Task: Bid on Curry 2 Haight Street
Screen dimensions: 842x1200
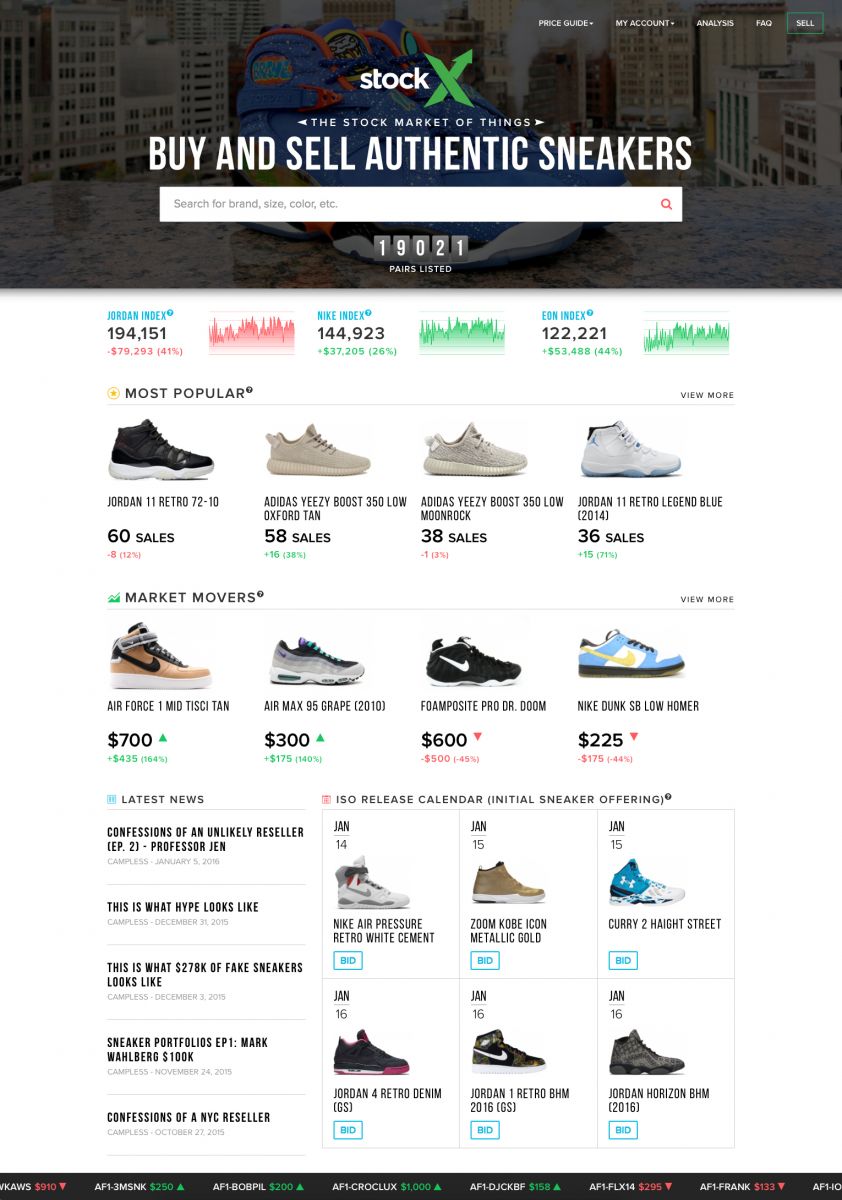Action: click(623, 960)
